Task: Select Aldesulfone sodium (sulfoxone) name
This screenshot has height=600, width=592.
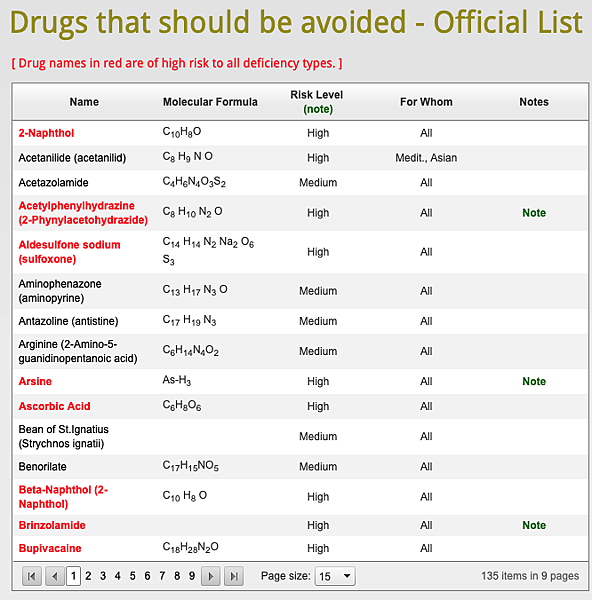Action: [x=69, y=252]
